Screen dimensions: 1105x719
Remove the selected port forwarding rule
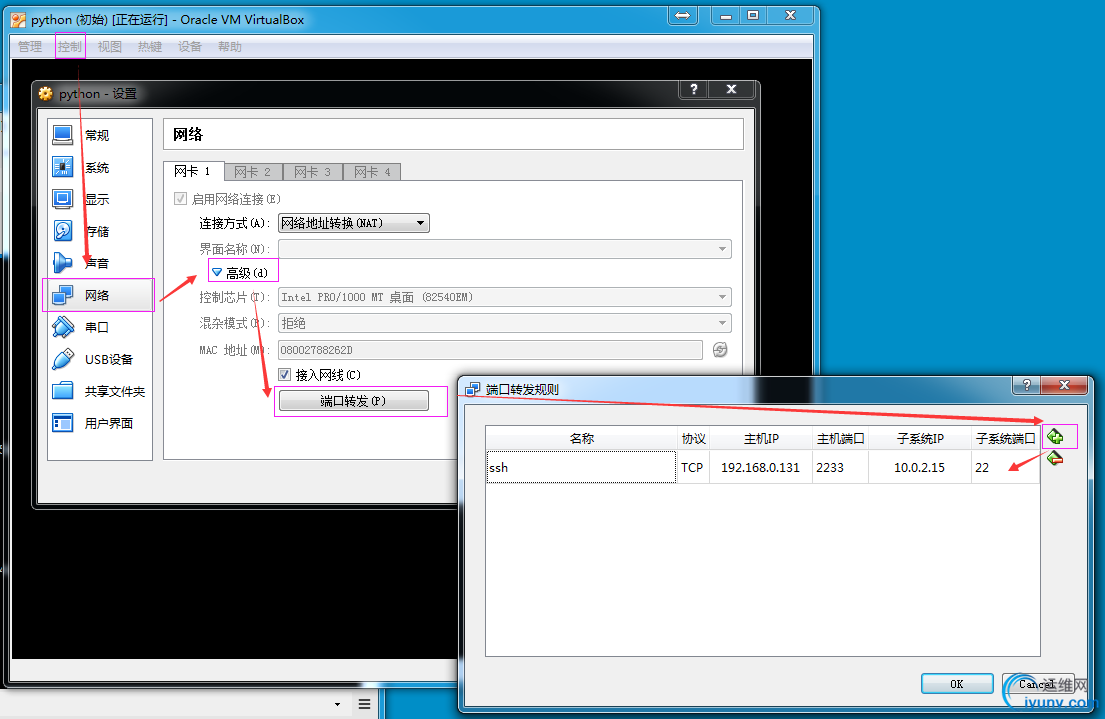coord(1055,459)
